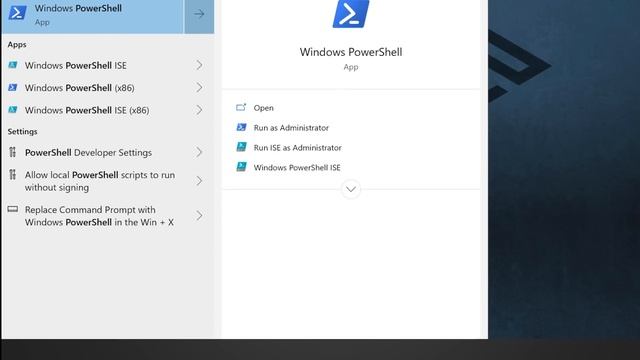The height and width of the screenshot is (360, 640).
Task: Expand options for Windows PowerShell (x86)
Action: coord(199,88)
